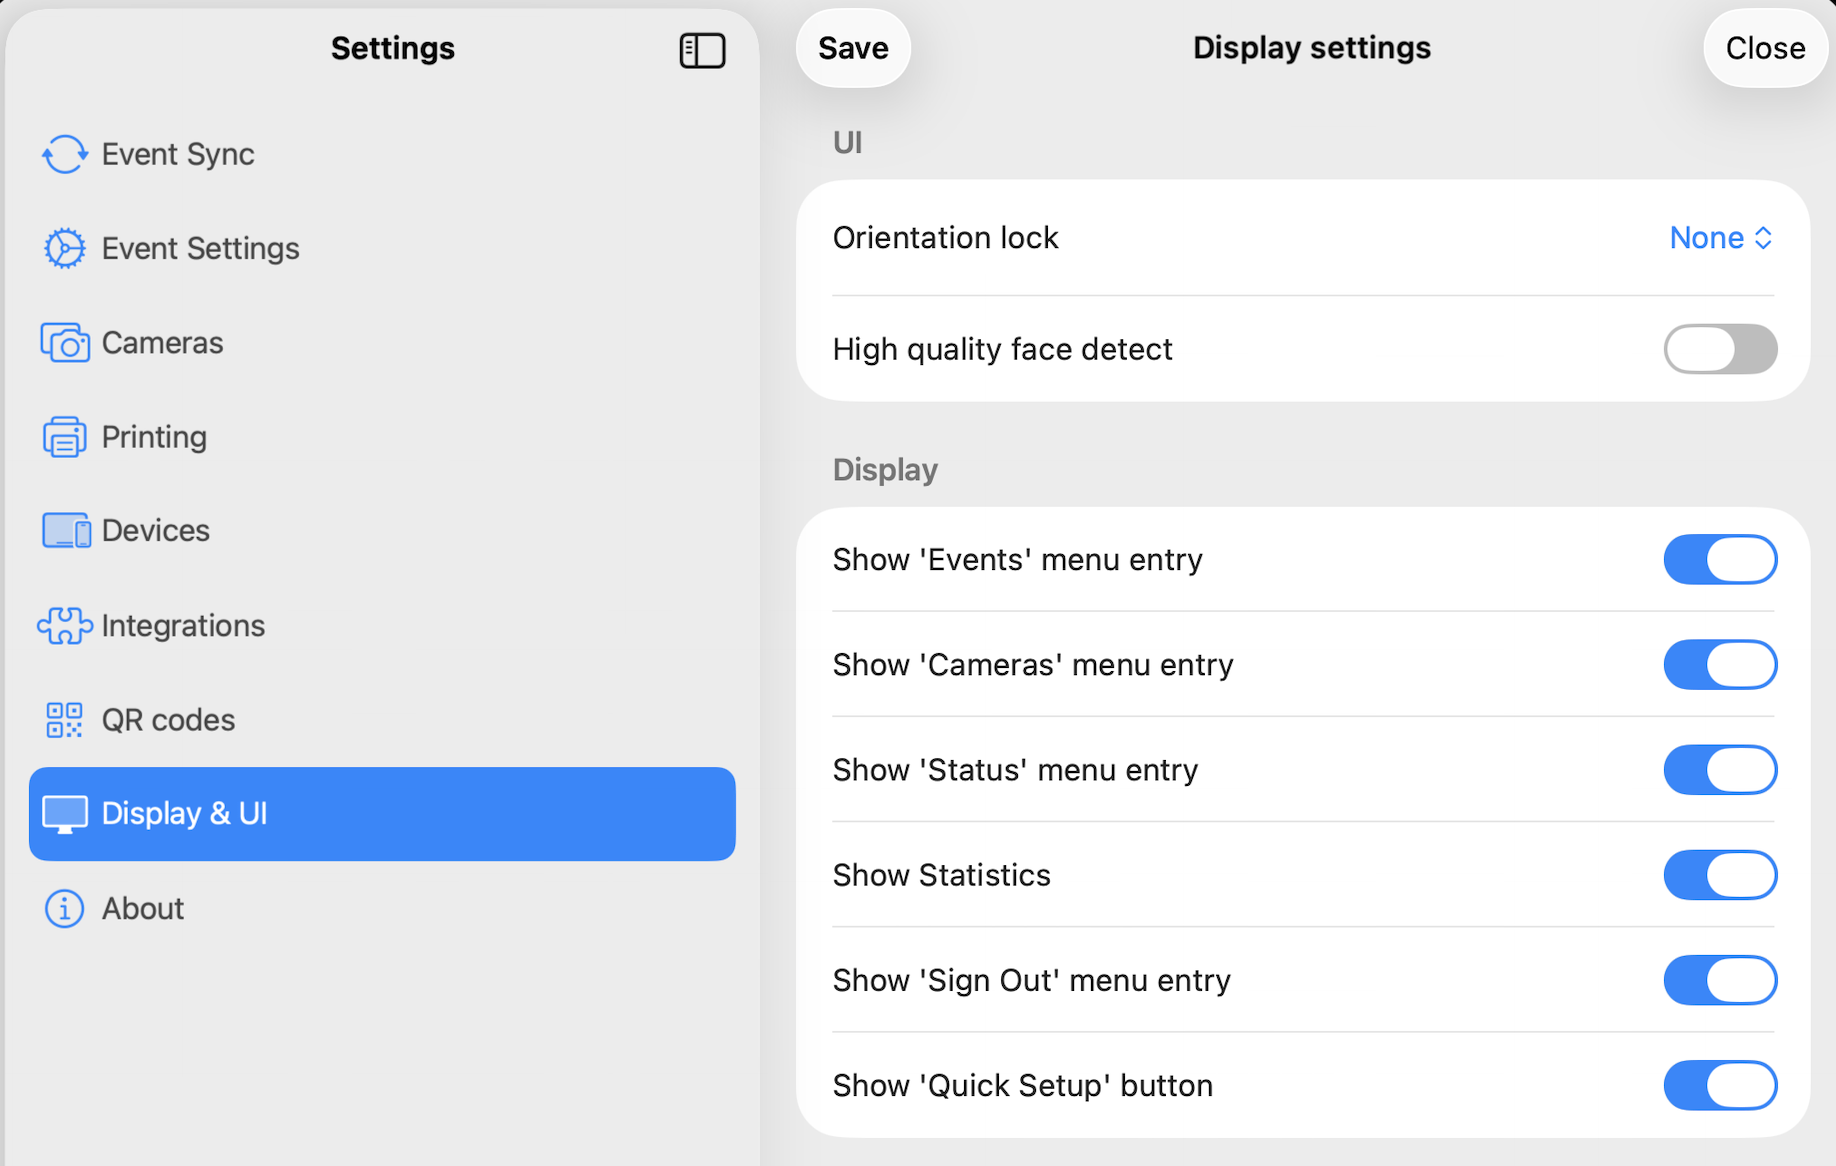
Task: Switch off Show 'Cameras' menu entry
Action: coord(1719,665)
